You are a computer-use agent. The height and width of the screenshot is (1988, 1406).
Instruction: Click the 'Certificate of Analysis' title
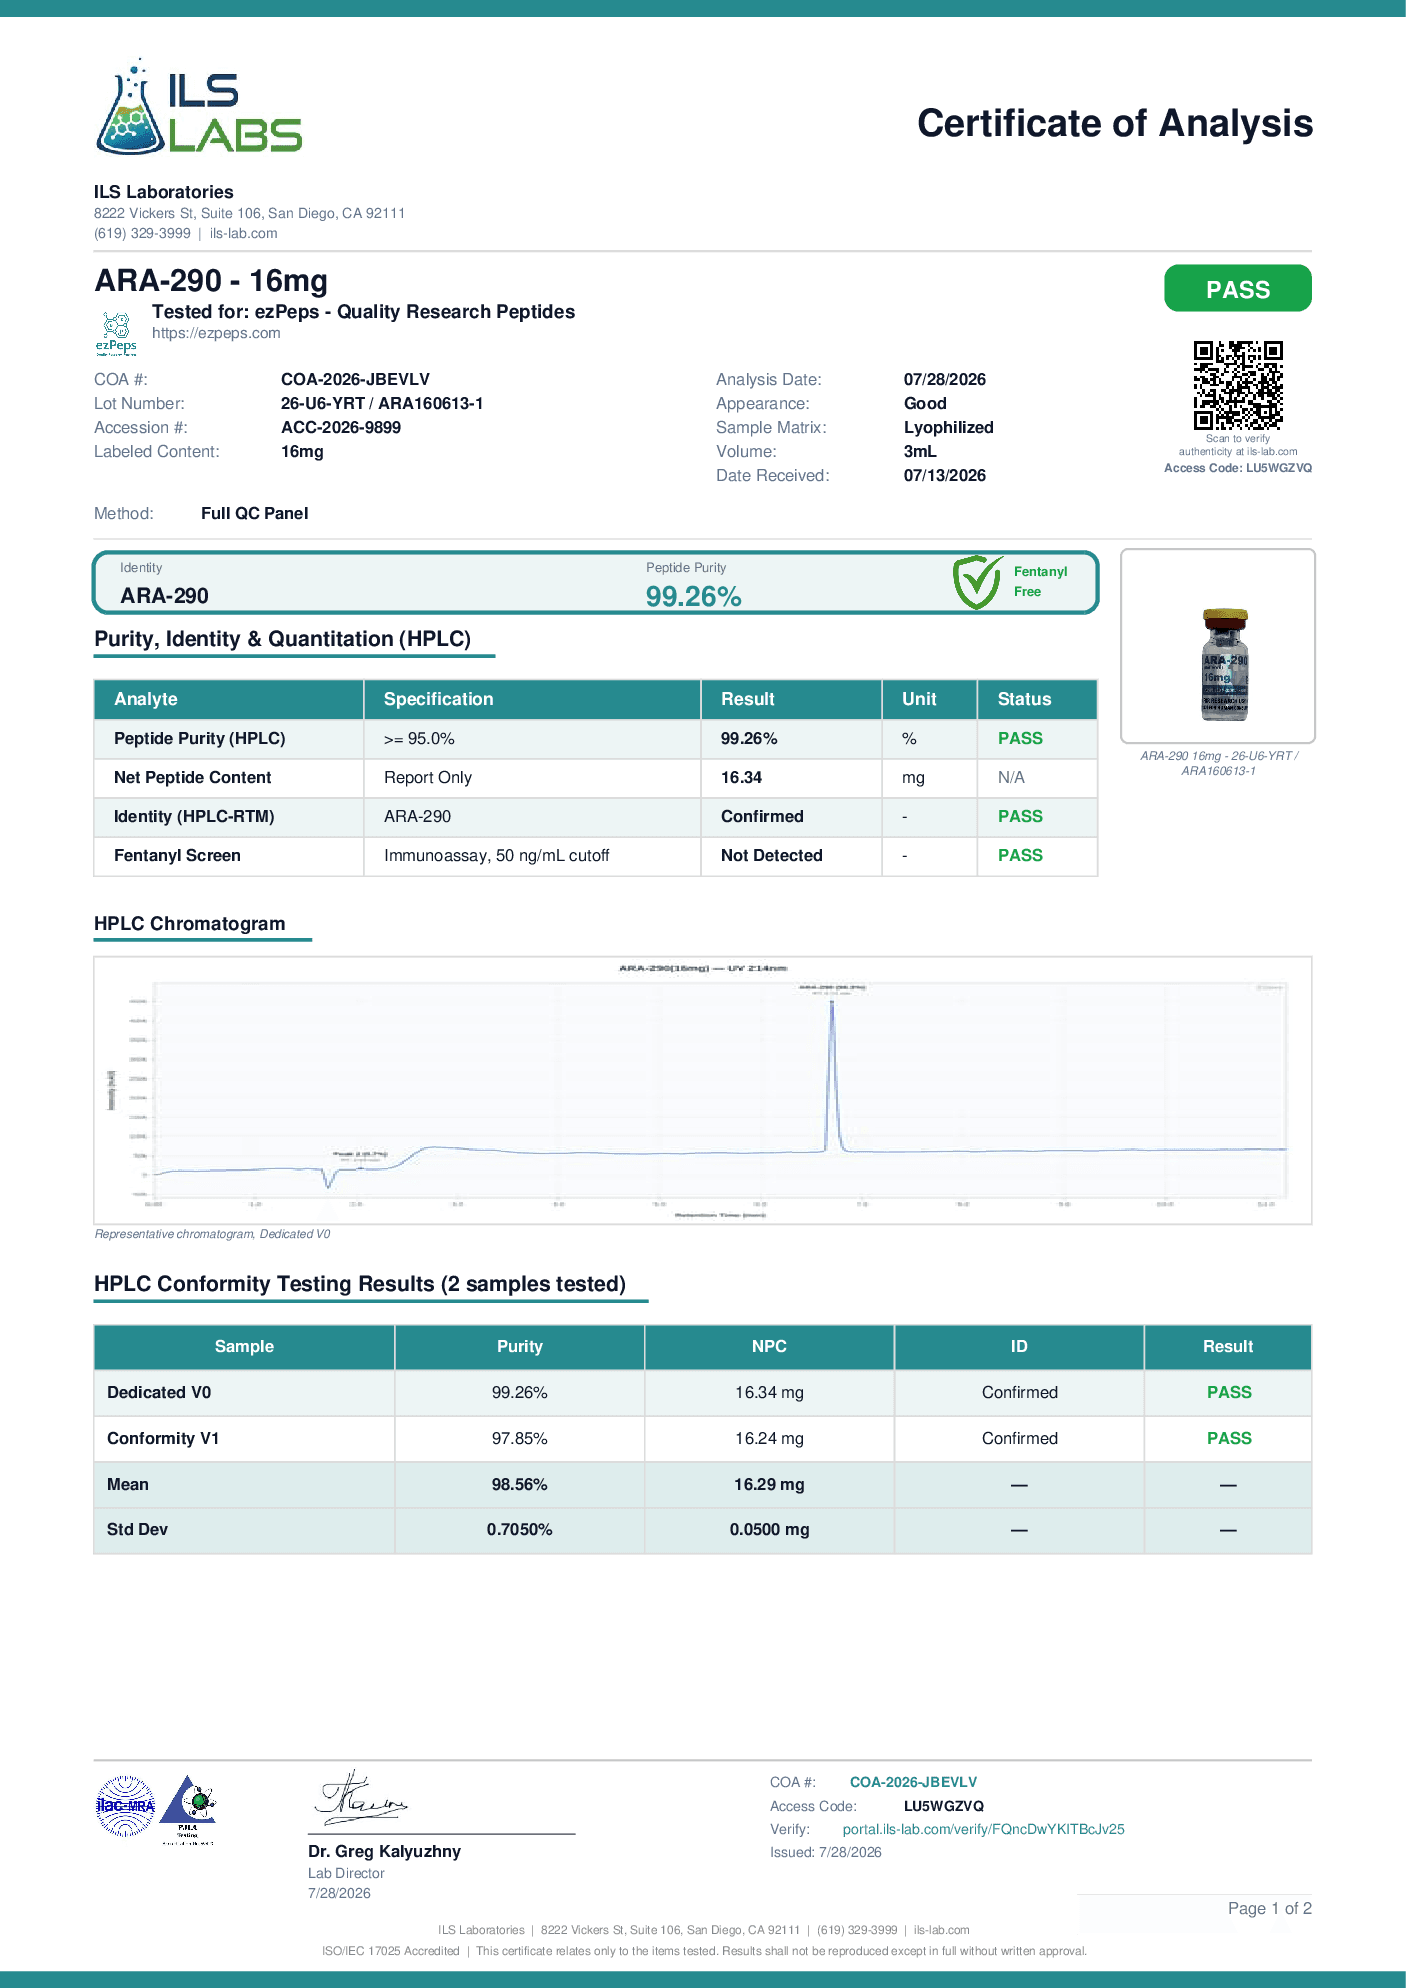[x=1115, y=123]
